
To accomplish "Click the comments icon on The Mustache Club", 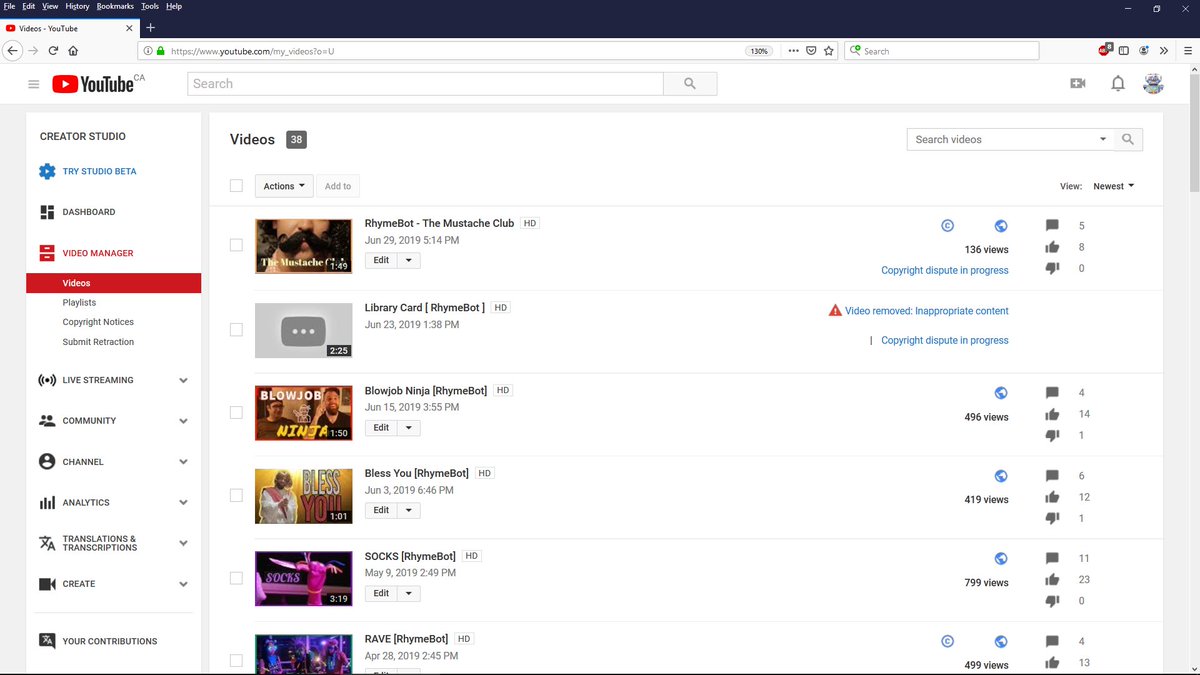I will click(1052, 226).
